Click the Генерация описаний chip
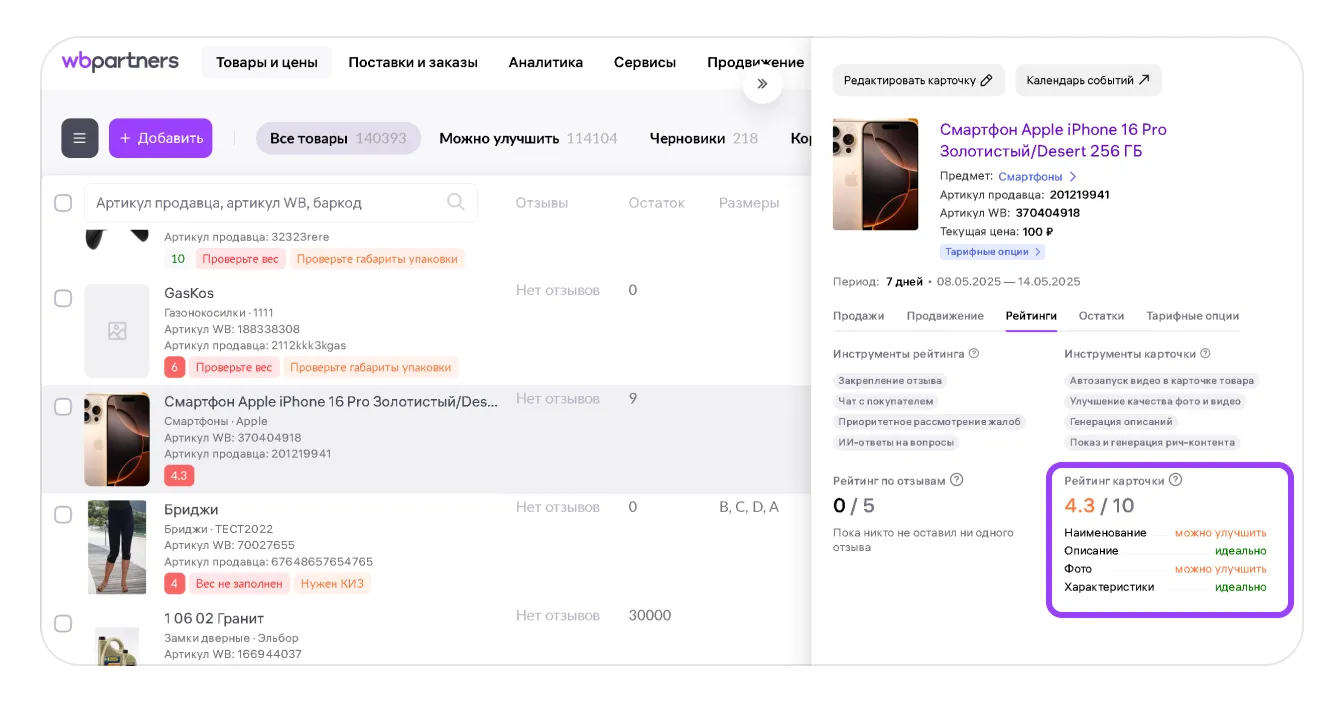This screenshot has height=702, width=1344. coord(1121,422)
